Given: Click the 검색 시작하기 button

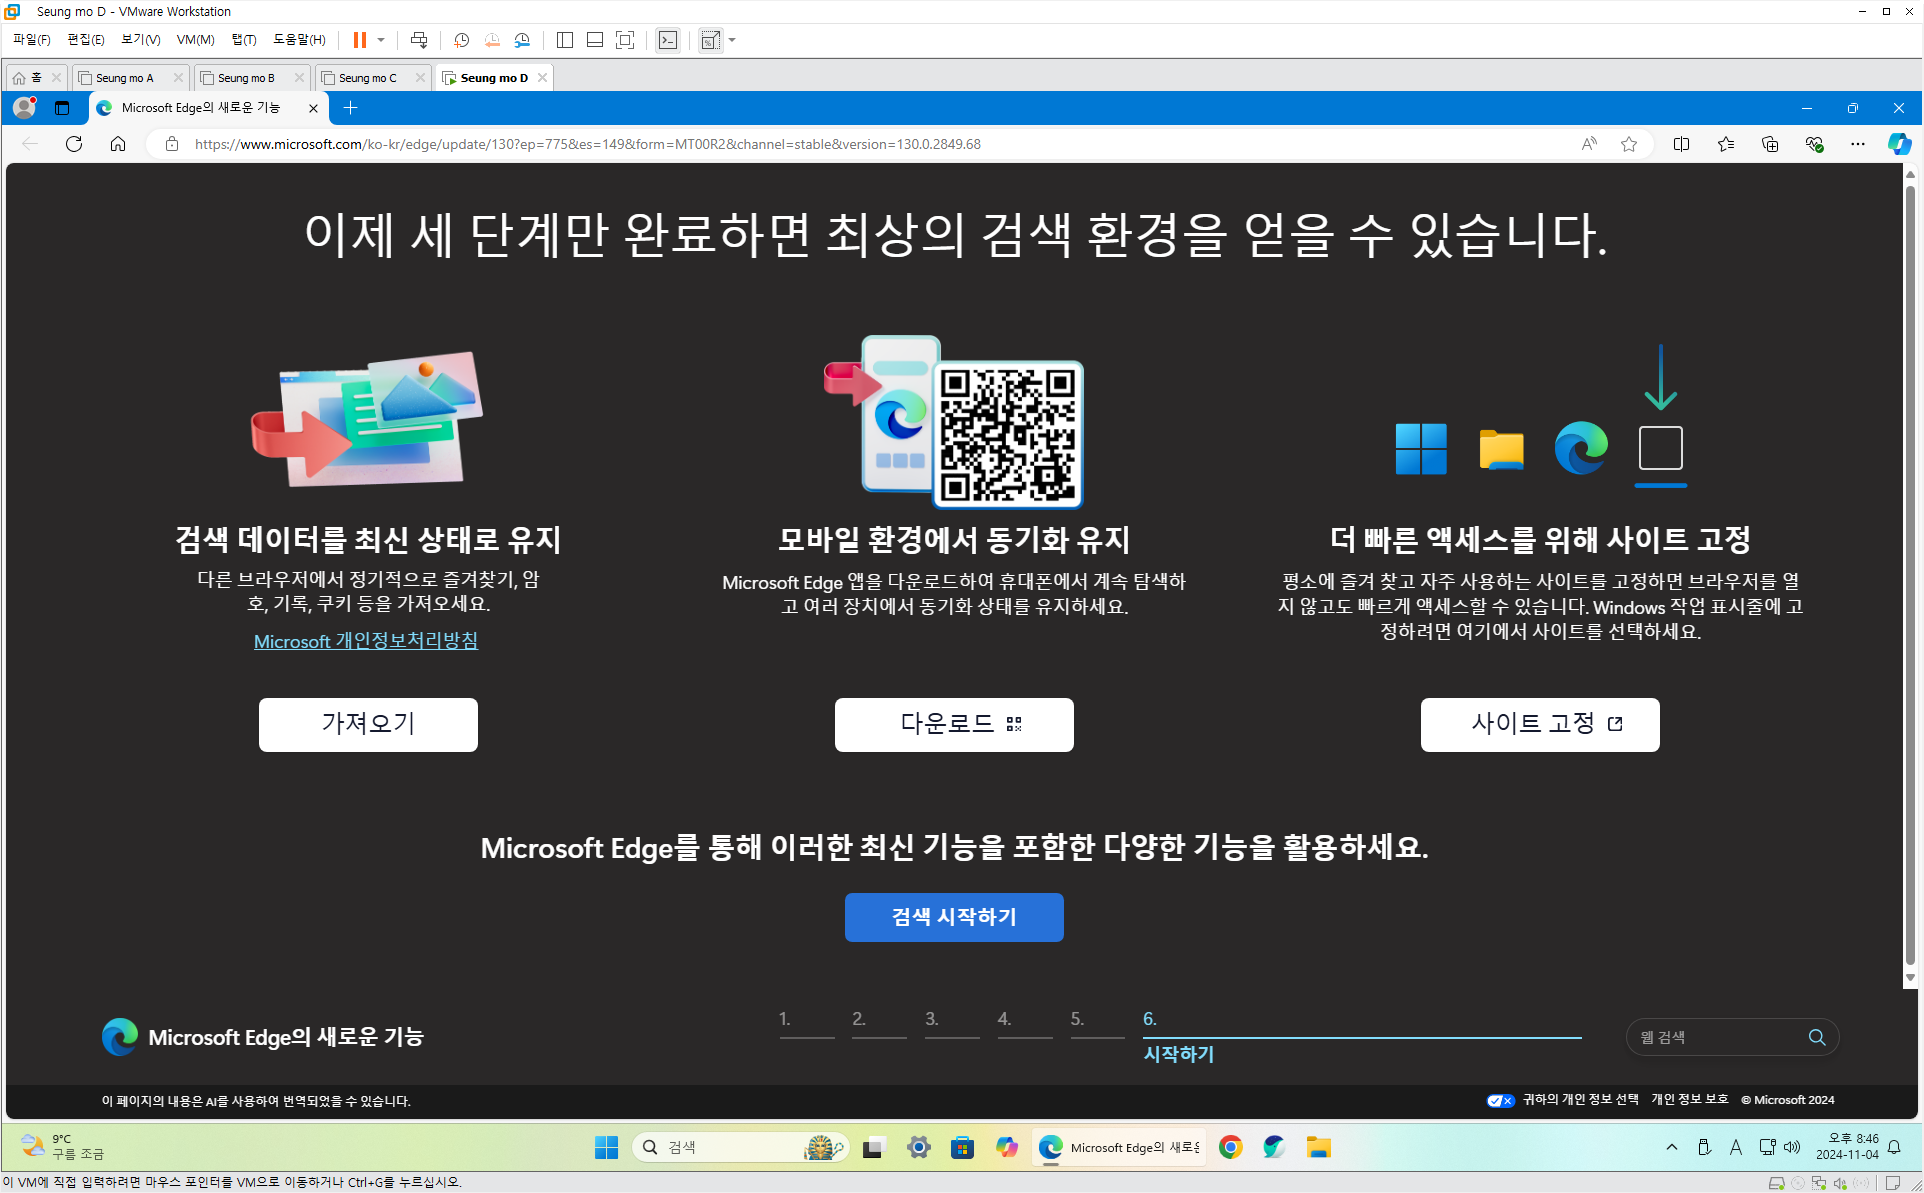Looking at the screenshot, I should click(953, 917).
